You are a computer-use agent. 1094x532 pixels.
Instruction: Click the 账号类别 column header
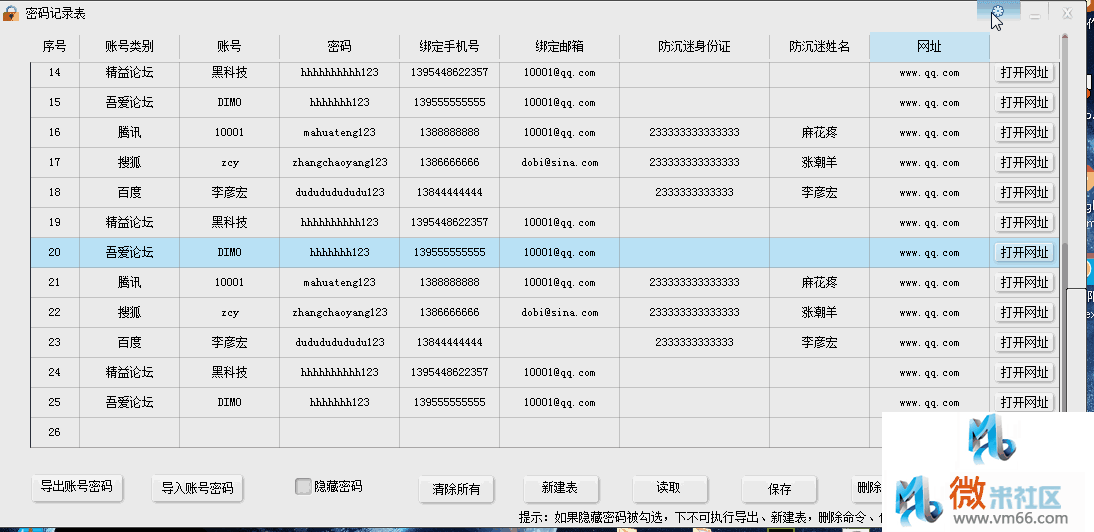pyautogui.click(x=130, y=47)
